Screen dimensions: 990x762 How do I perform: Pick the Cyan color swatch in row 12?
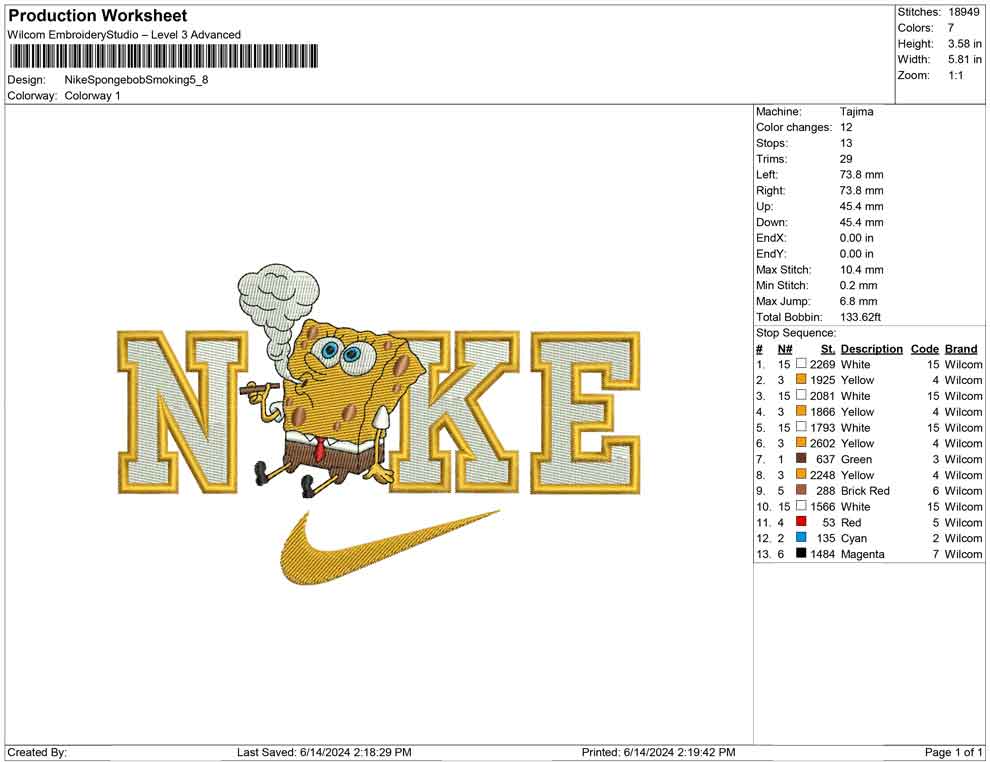click(801, 537)
